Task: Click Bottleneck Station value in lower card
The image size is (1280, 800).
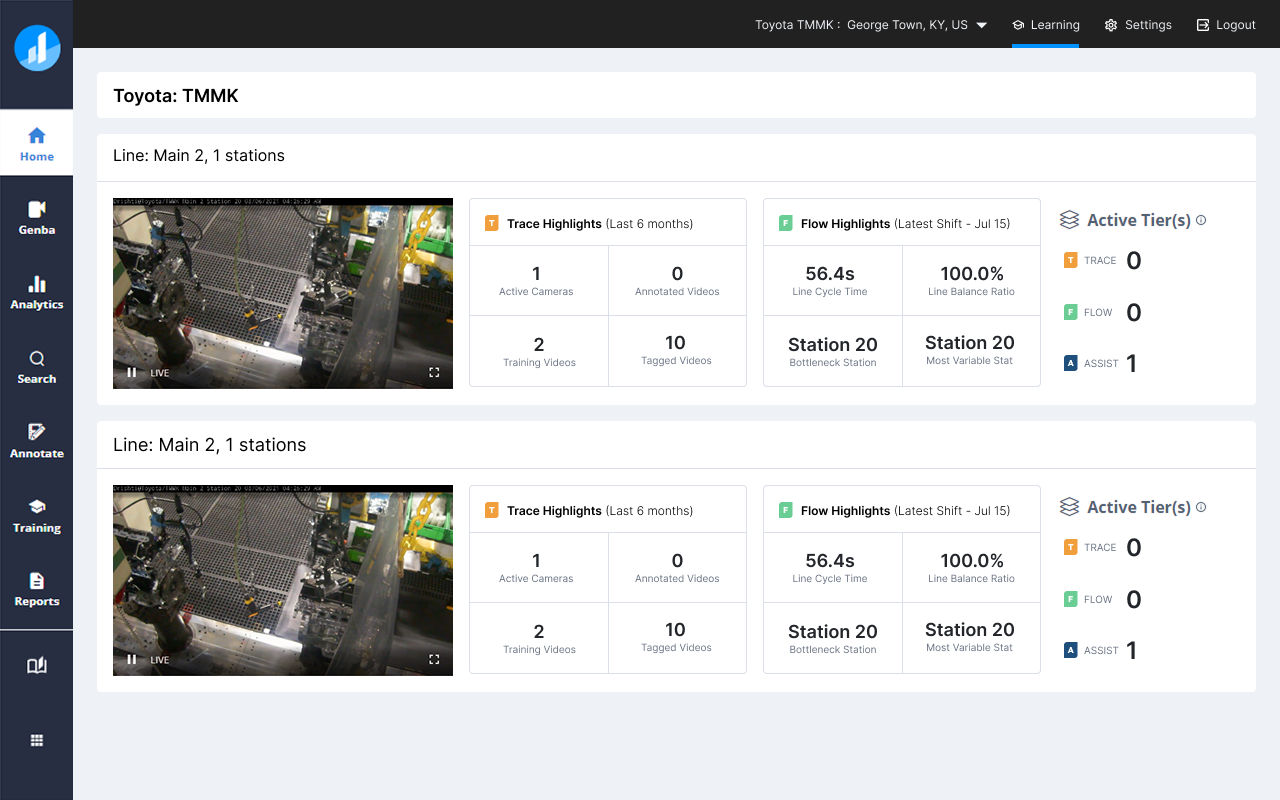Action: pos(833,631)
